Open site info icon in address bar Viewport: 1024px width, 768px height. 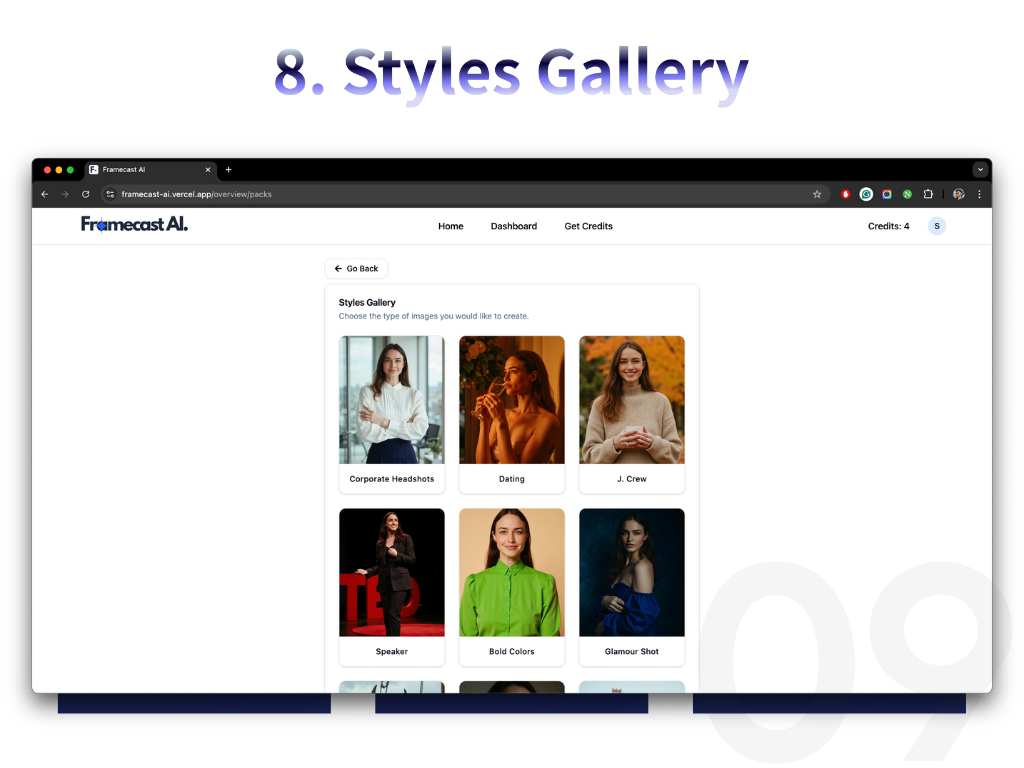coord(110,194)
